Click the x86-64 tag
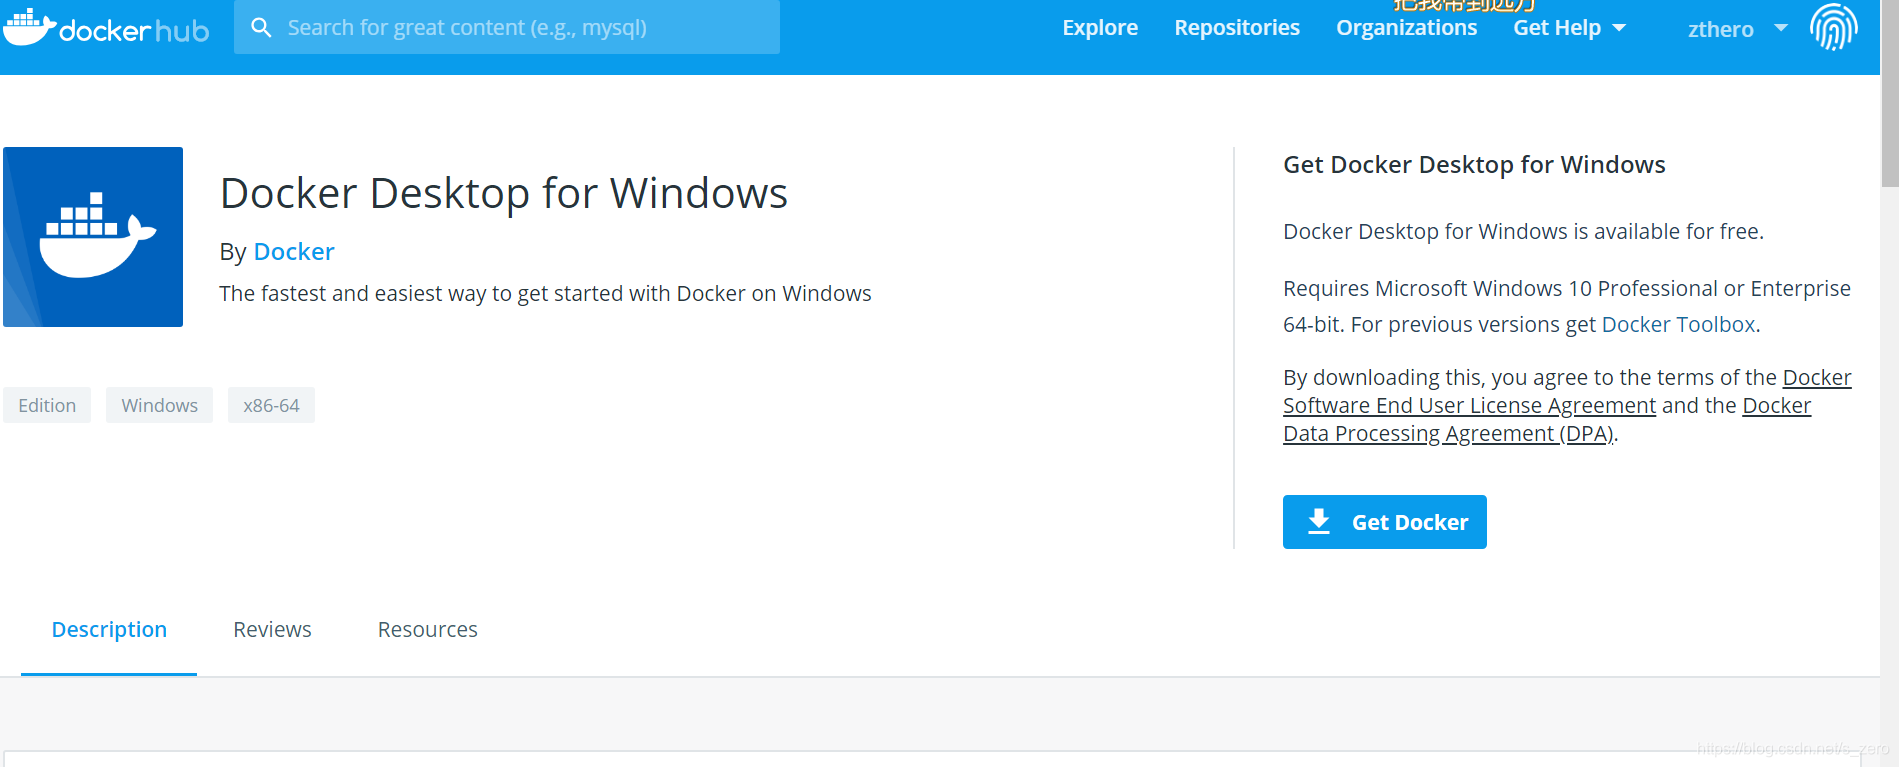This screenshot has width=1899, height=767. coord(271,405)
